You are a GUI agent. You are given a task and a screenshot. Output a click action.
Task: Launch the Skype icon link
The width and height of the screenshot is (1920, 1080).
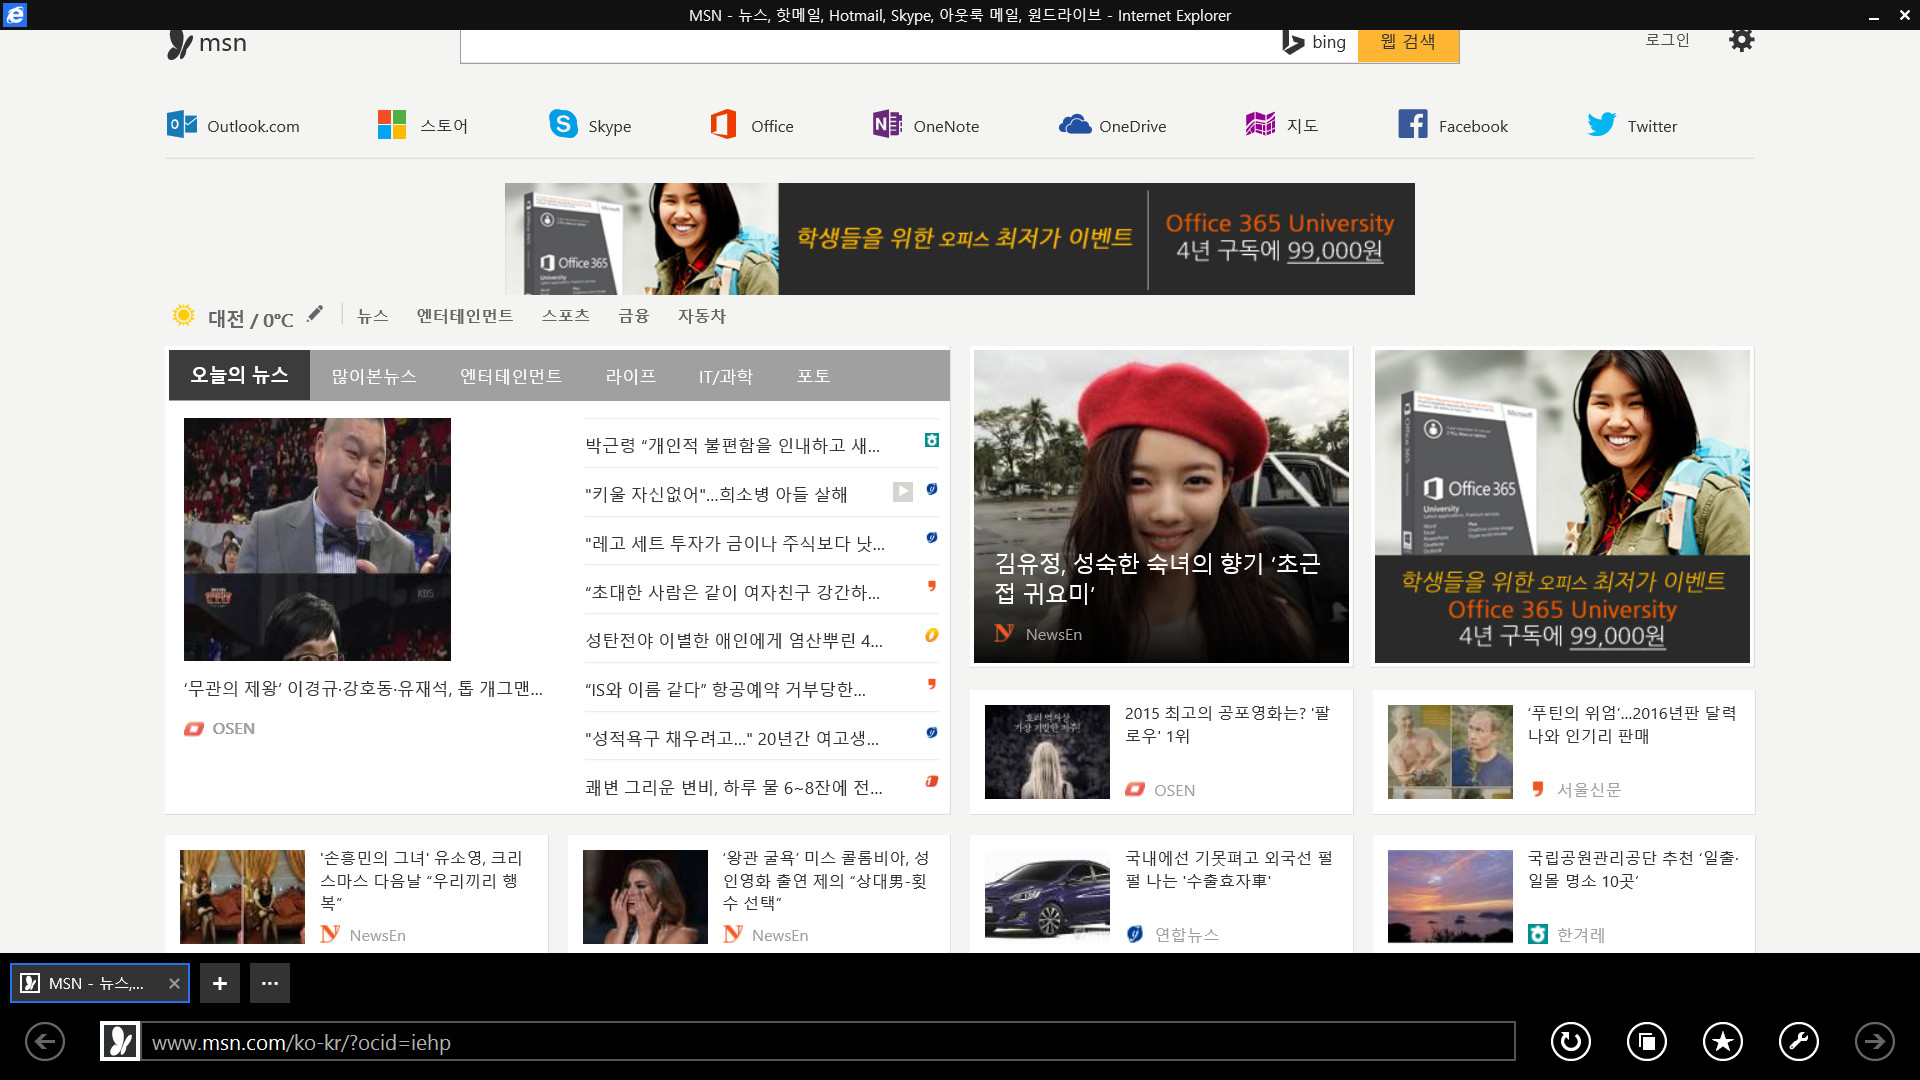(563, 124)
